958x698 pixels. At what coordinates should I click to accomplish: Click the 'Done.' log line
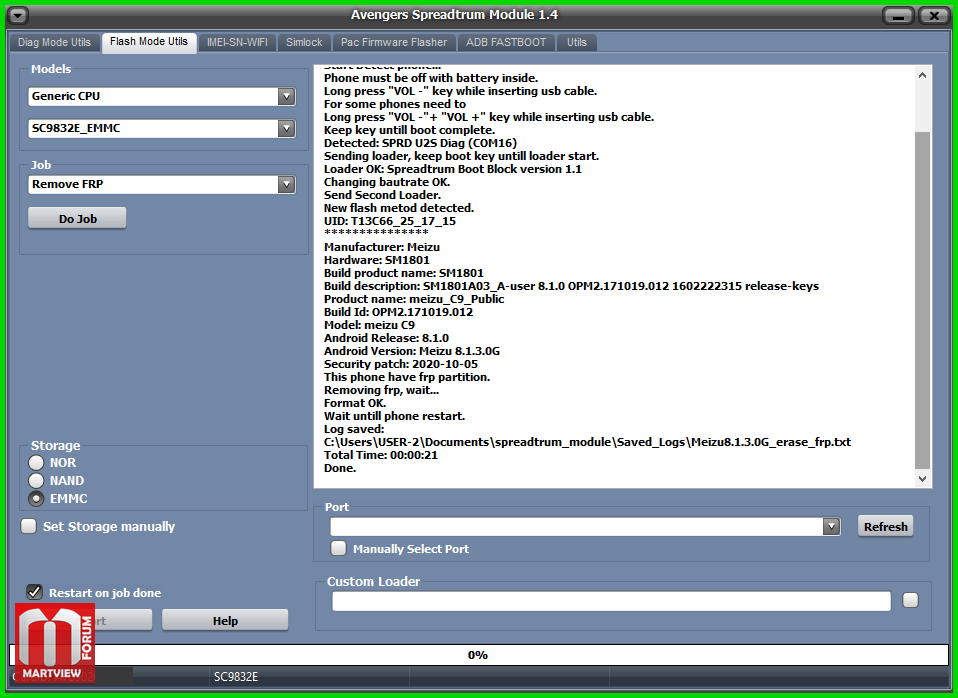pyautogui.click(x=340, y=468)
